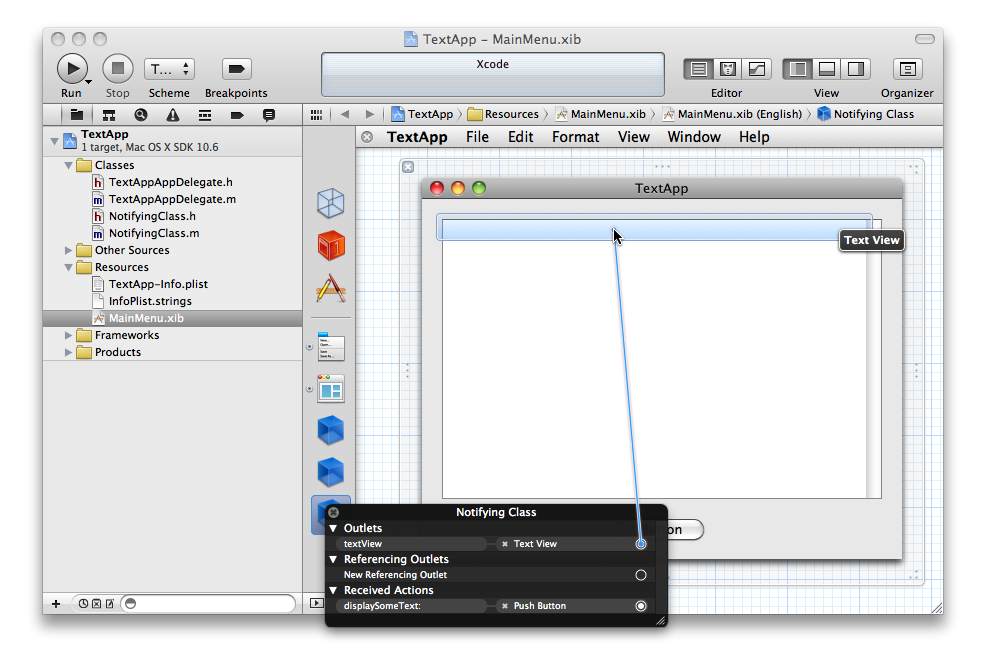The image size is (993, 661).
Task: Select the Version editor icon
Action: 757,69
